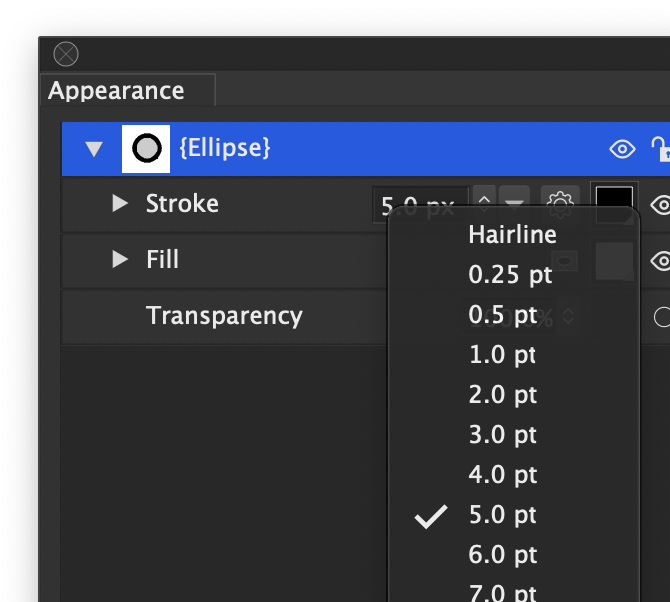
Task: Click stroke width stepper arrows
Action: pos(485,203)
